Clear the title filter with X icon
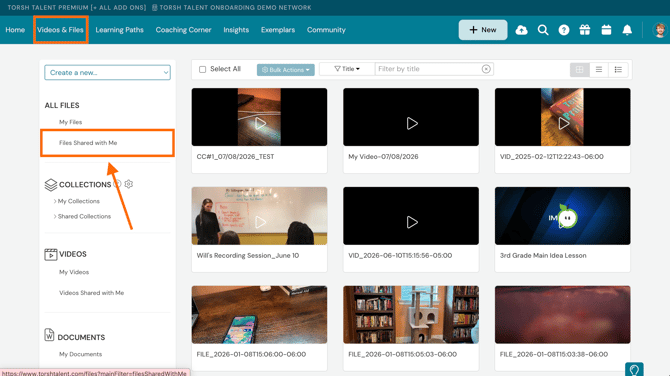 486,69
